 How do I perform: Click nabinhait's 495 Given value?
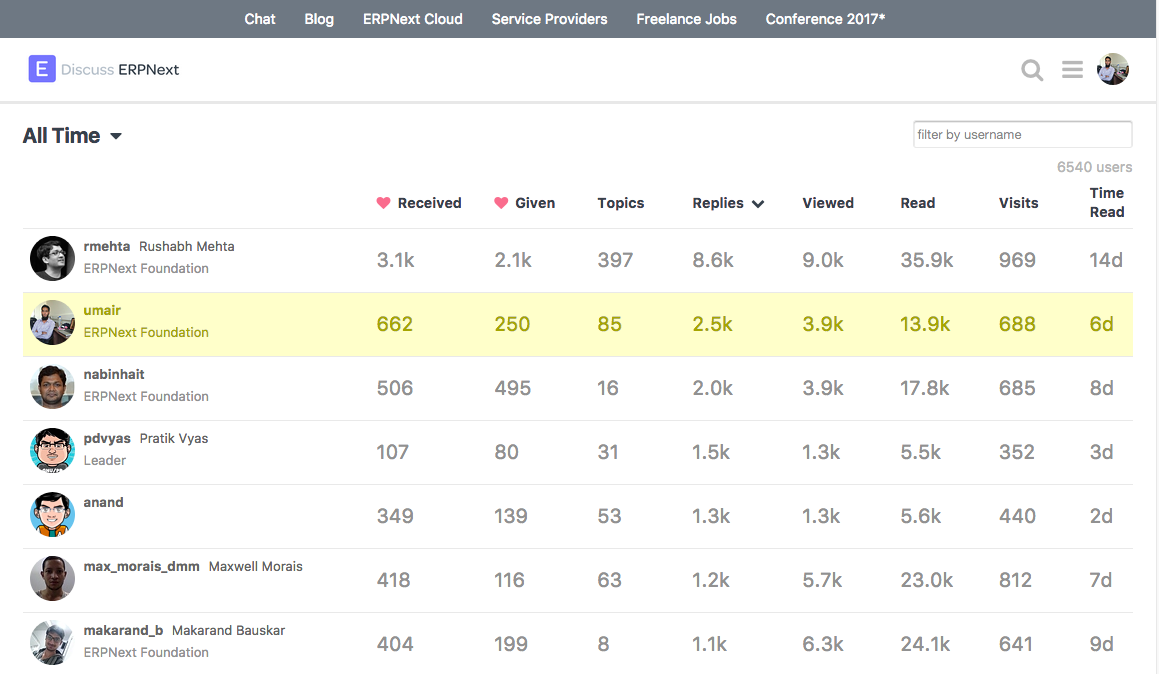pyautogui.click(x=512, y=388)
